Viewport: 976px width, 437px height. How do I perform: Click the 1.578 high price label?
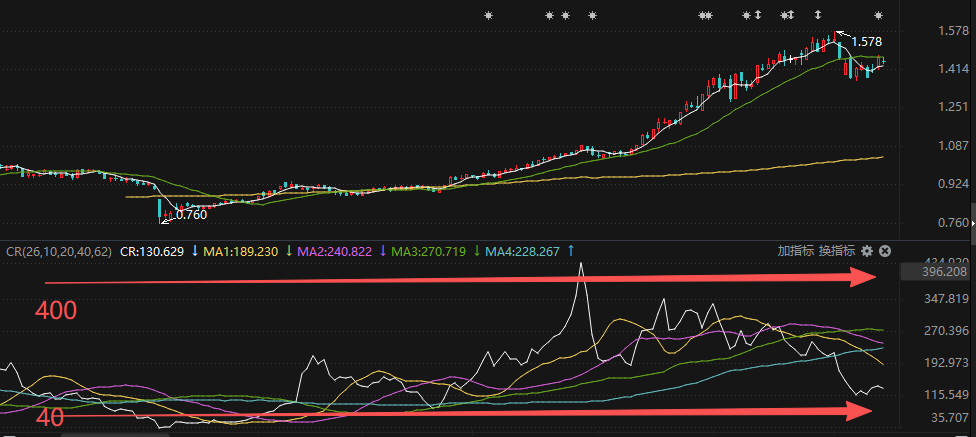tap(866, 42)
